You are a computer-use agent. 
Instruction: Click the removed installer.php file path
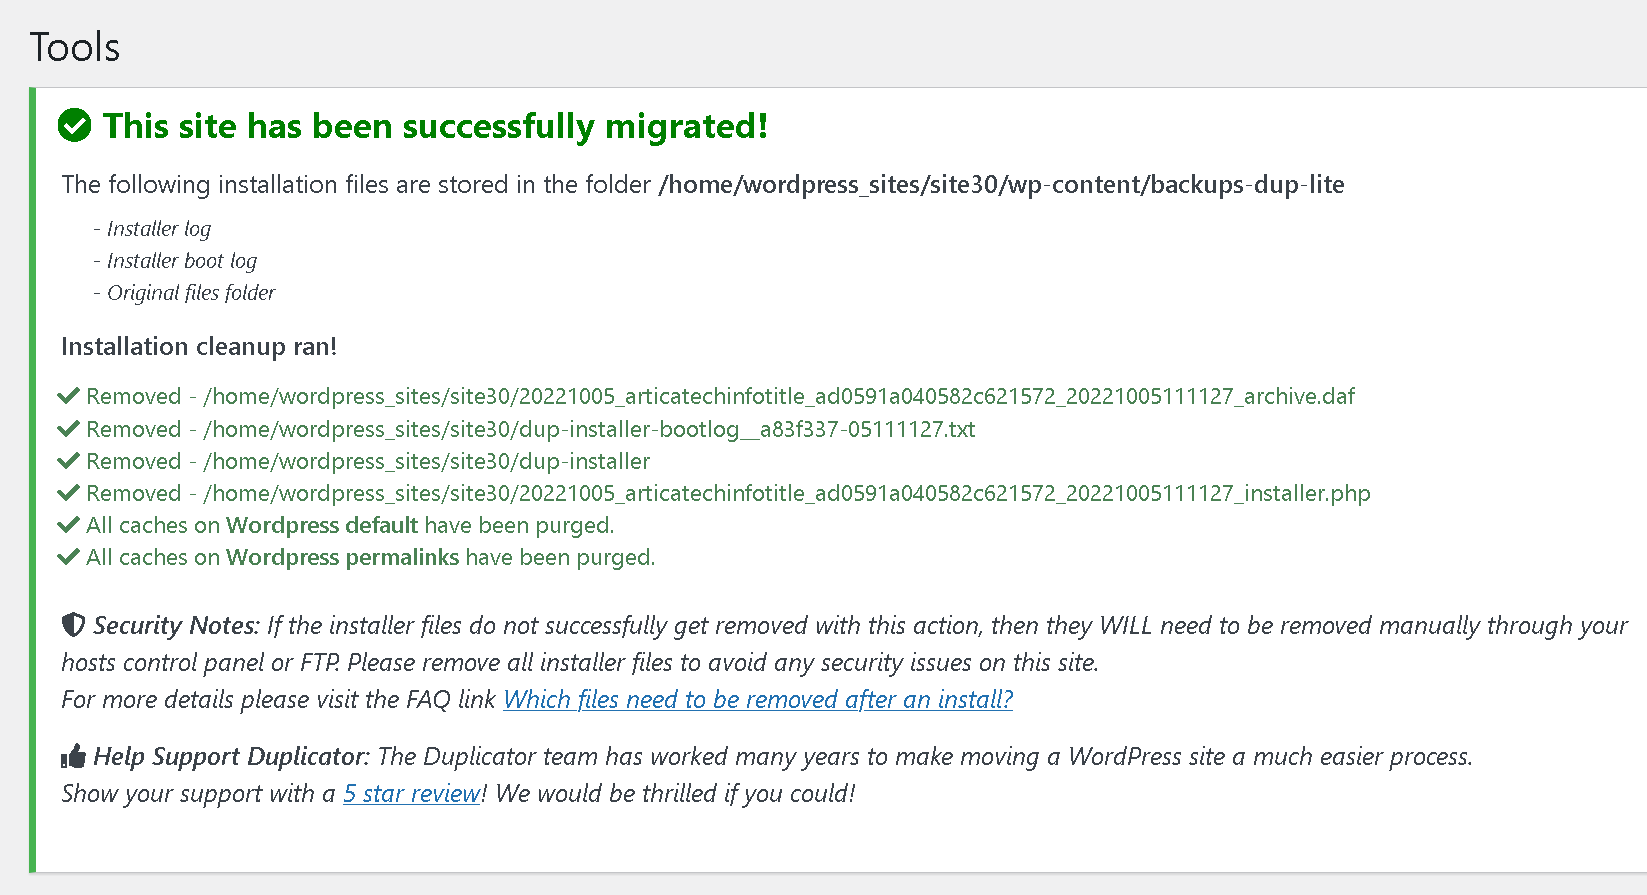786,493
